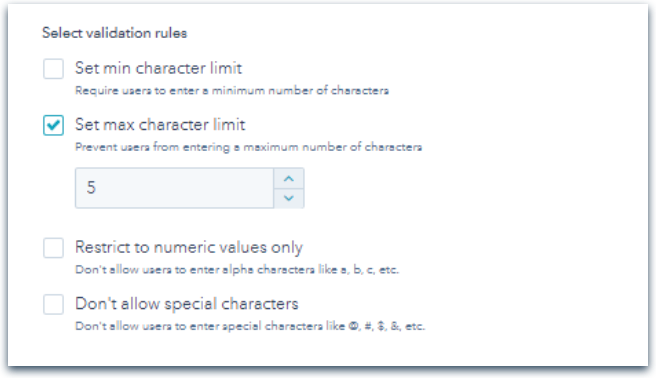Click the "Don't allow users to enter alpha characters" hint
This screenshot has height=378, width=656.
[x=237, y=270]
